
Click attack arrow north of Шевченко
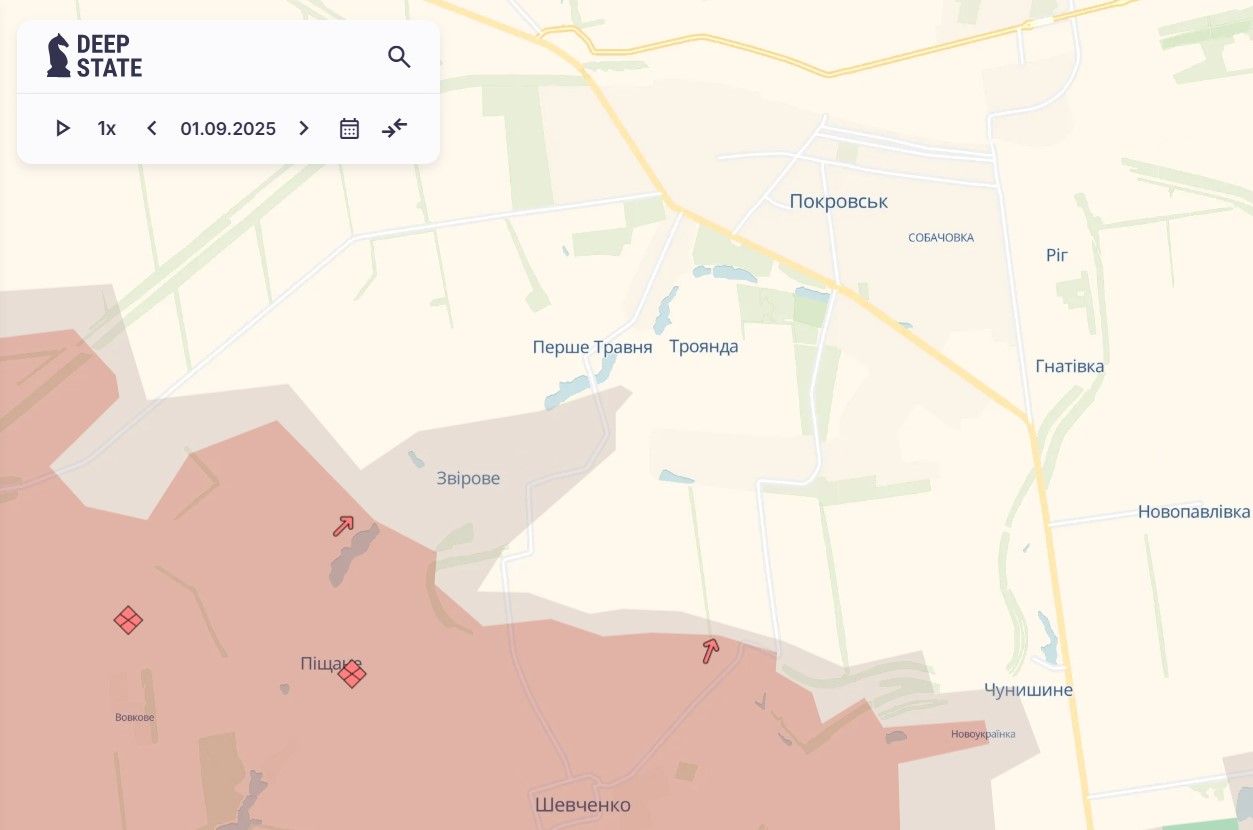(x=710, y=651)
